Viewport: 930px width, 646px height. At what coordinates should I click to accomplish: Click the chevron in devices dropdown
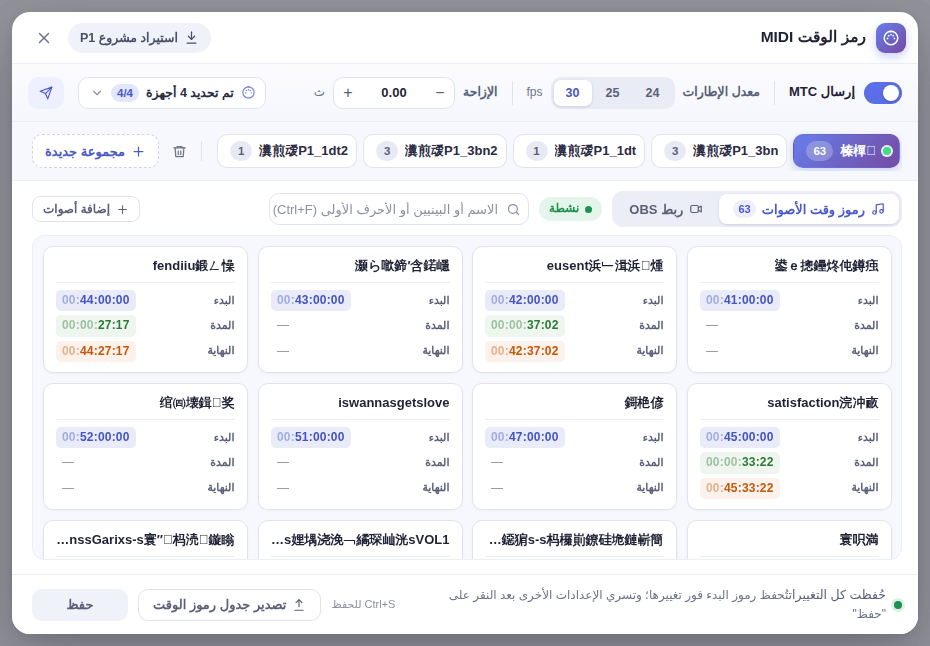97,93
